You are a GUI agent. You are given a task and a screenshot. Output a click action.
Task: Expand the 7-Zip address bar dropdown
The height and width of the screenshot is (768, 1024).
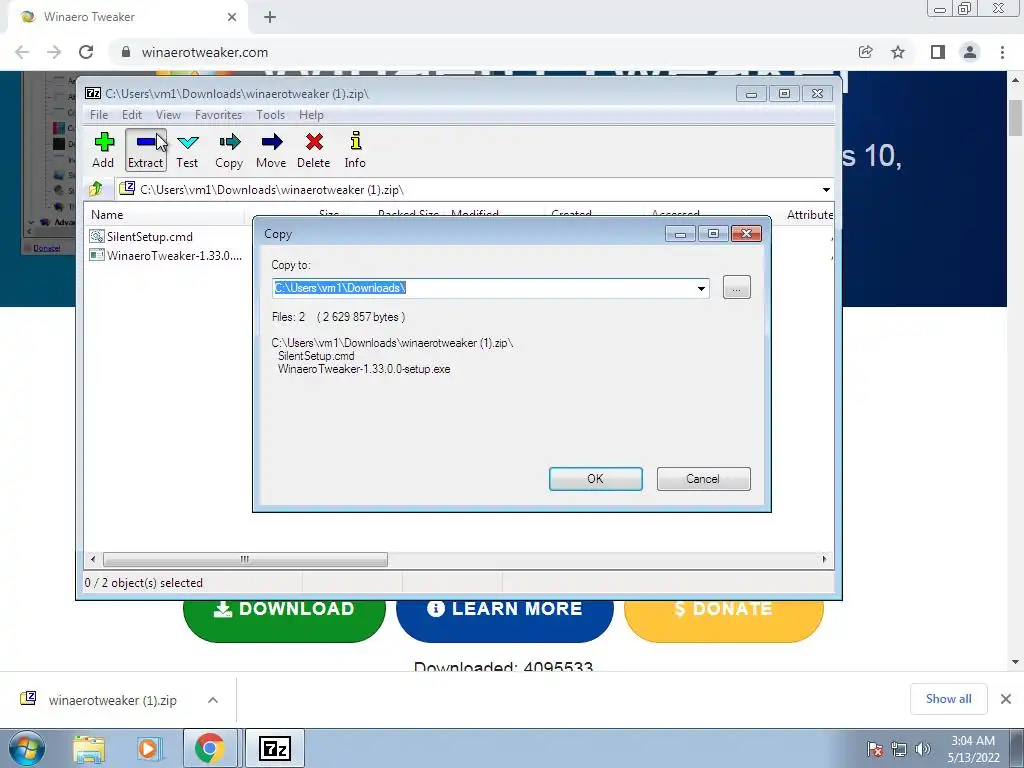point(826,189)
